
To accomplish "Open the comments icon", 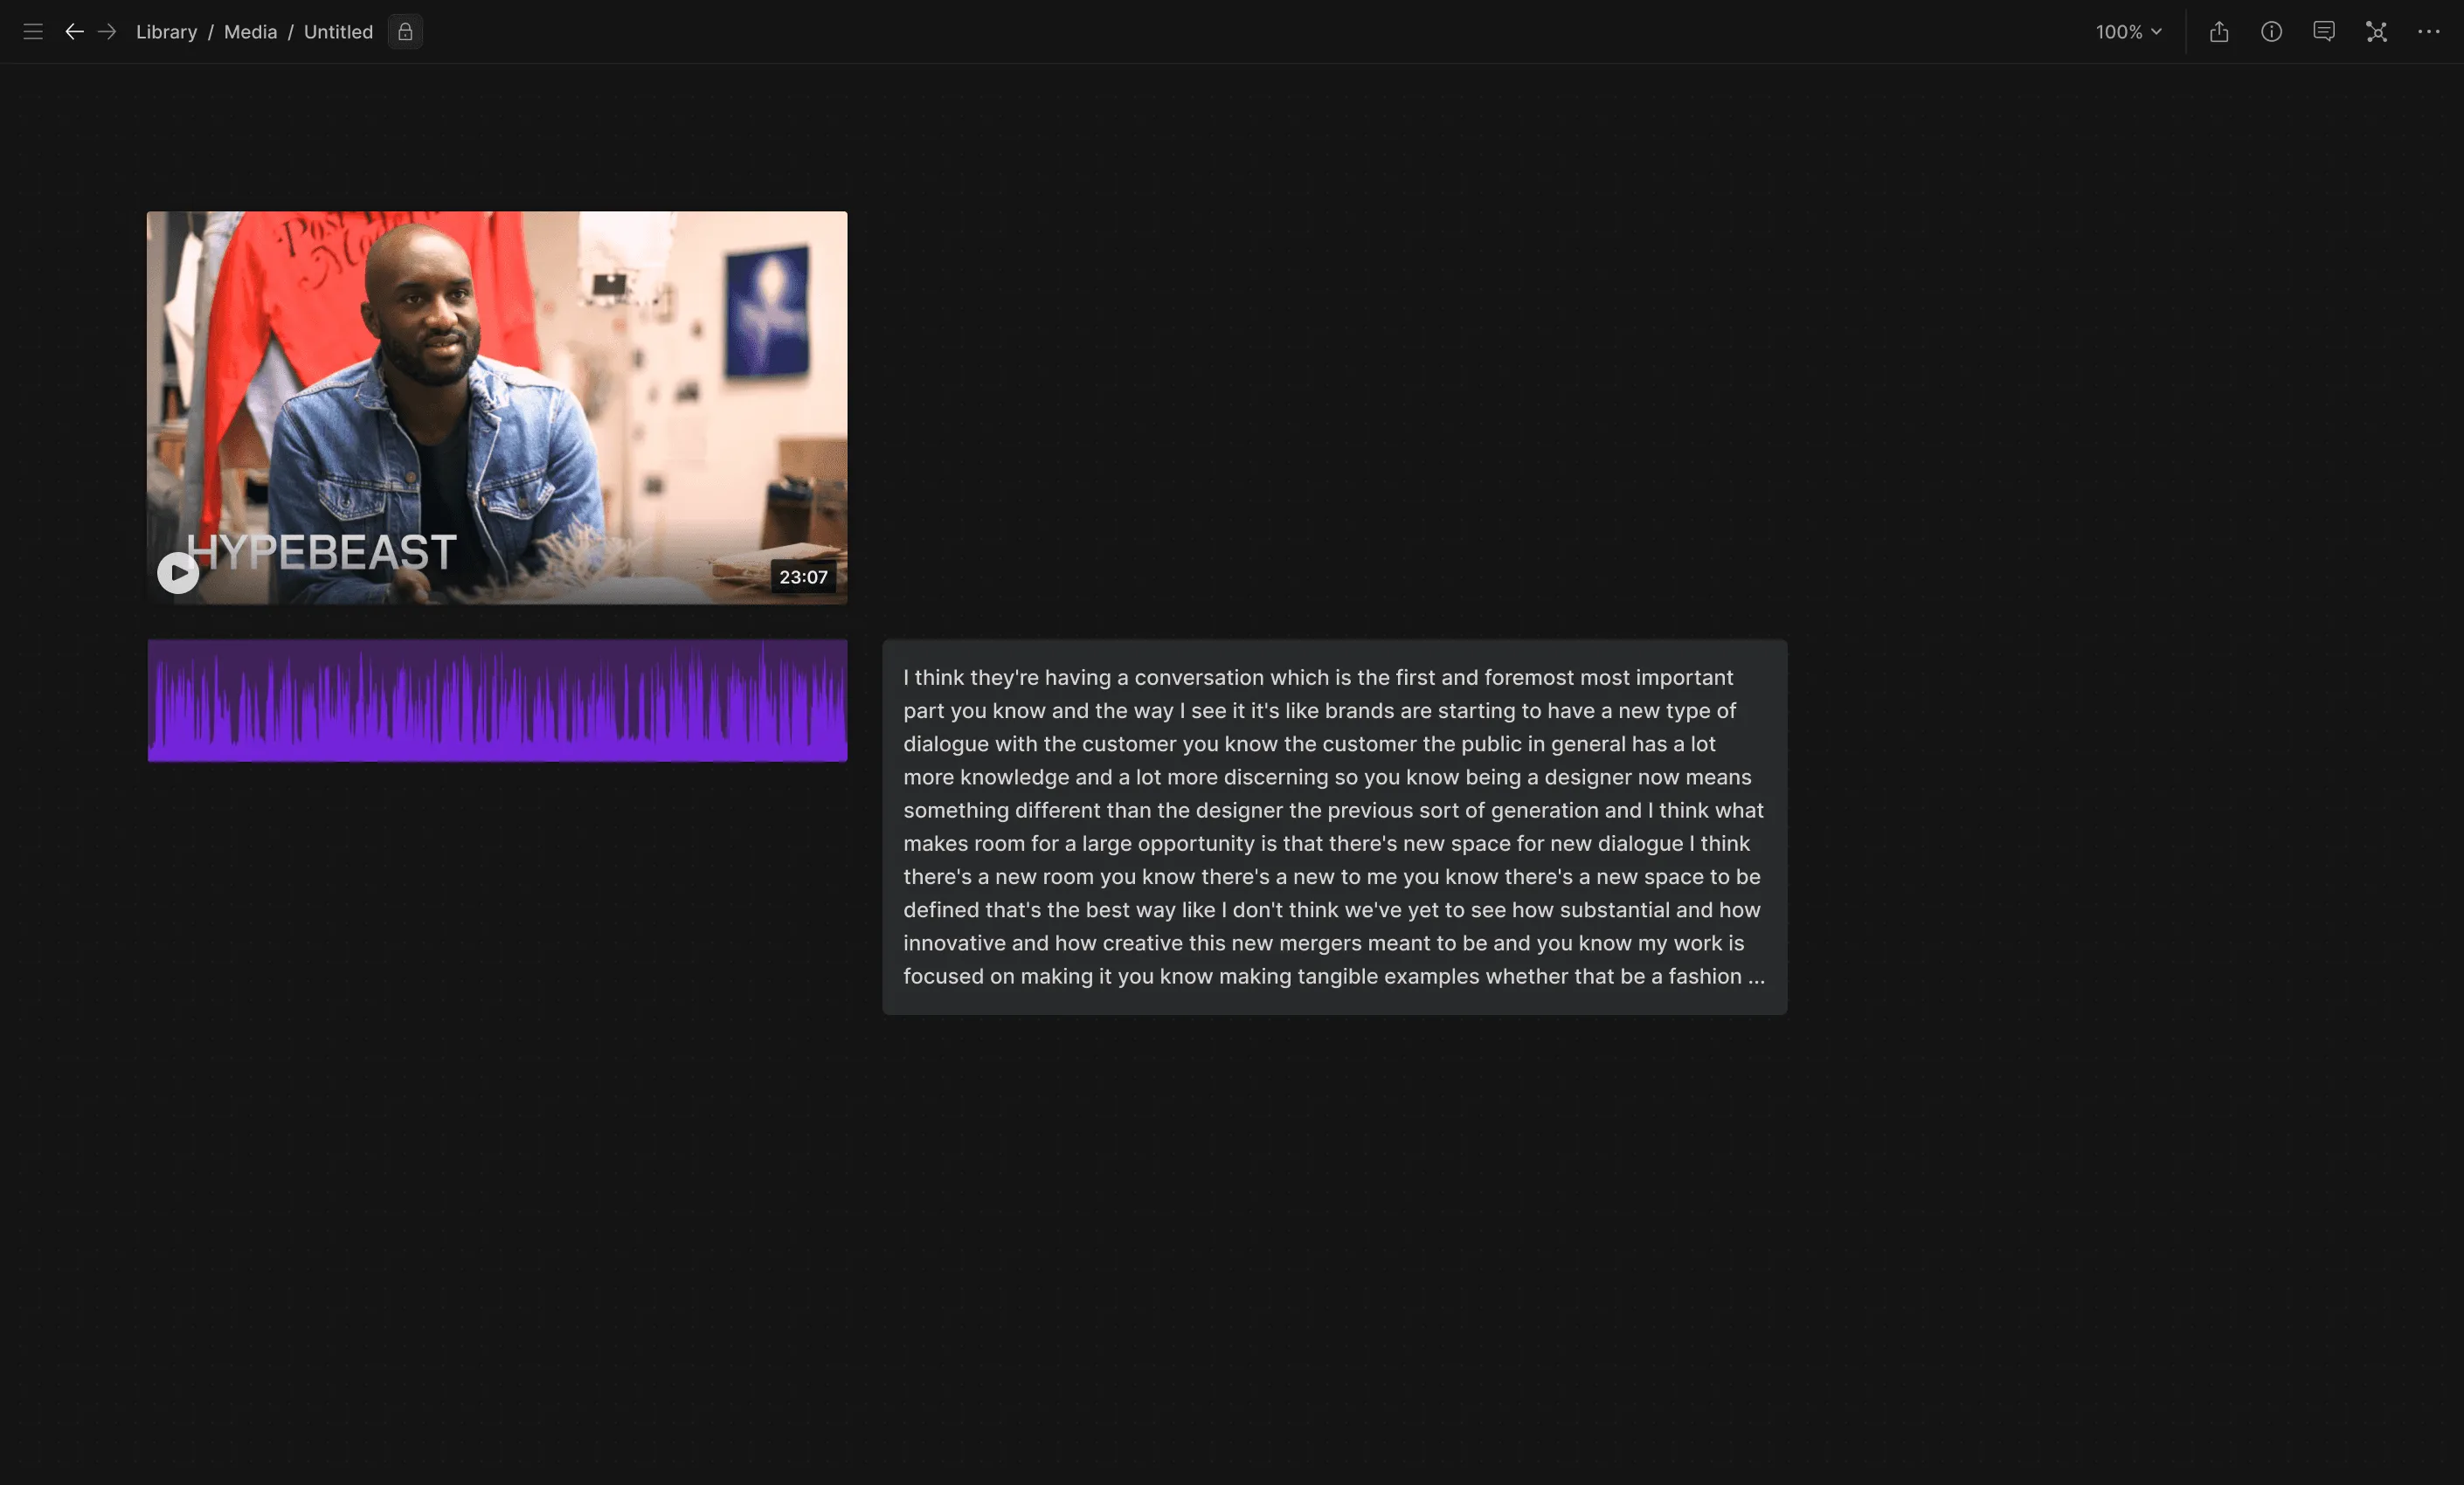I will coord(2324,32).
